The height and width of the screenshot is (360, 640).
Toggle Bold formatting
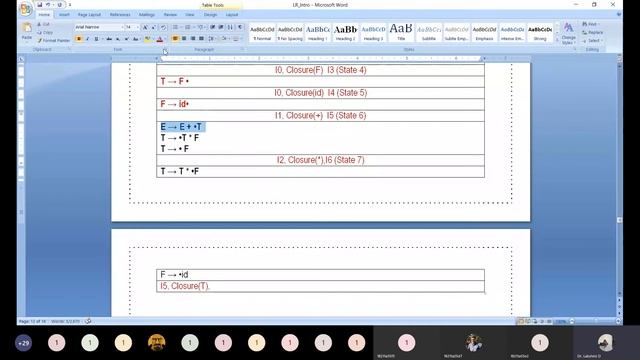pos(79,39)
